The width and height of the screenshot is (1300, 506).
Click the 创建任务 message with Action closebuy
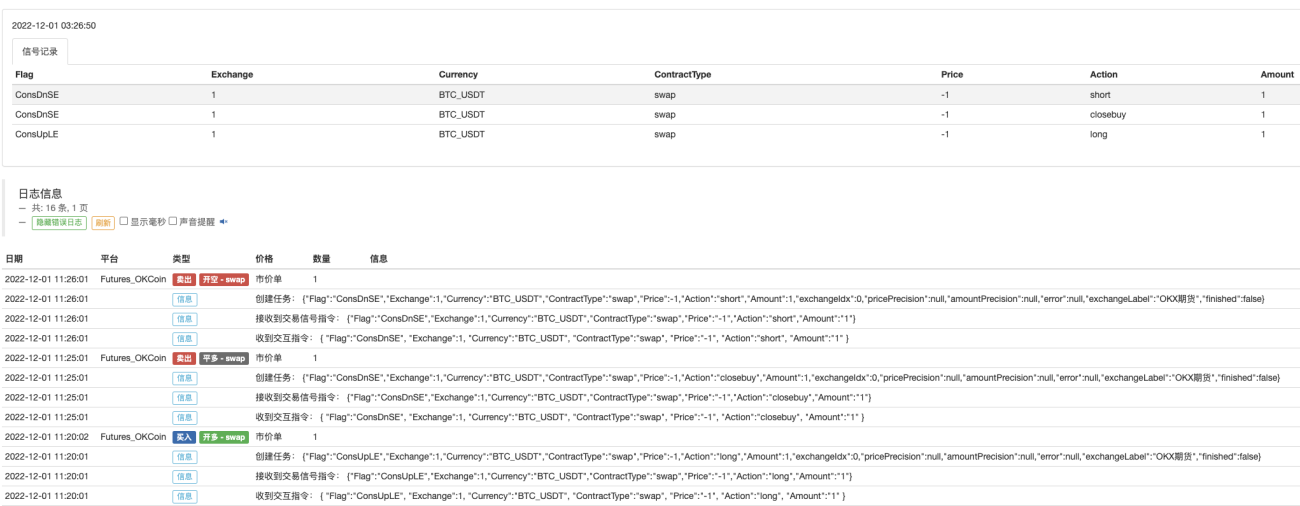tap(768, 378)
